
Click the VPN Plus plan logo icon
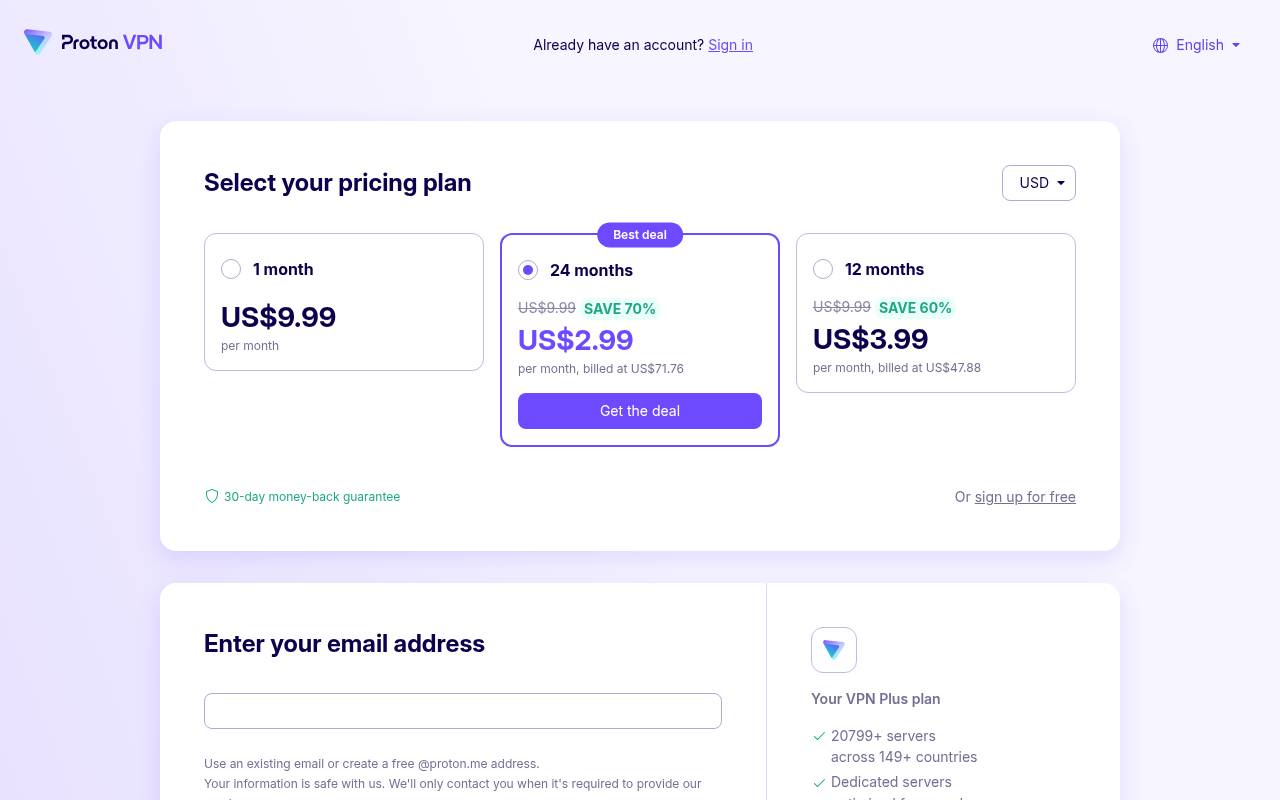click(x=834, y=650)
